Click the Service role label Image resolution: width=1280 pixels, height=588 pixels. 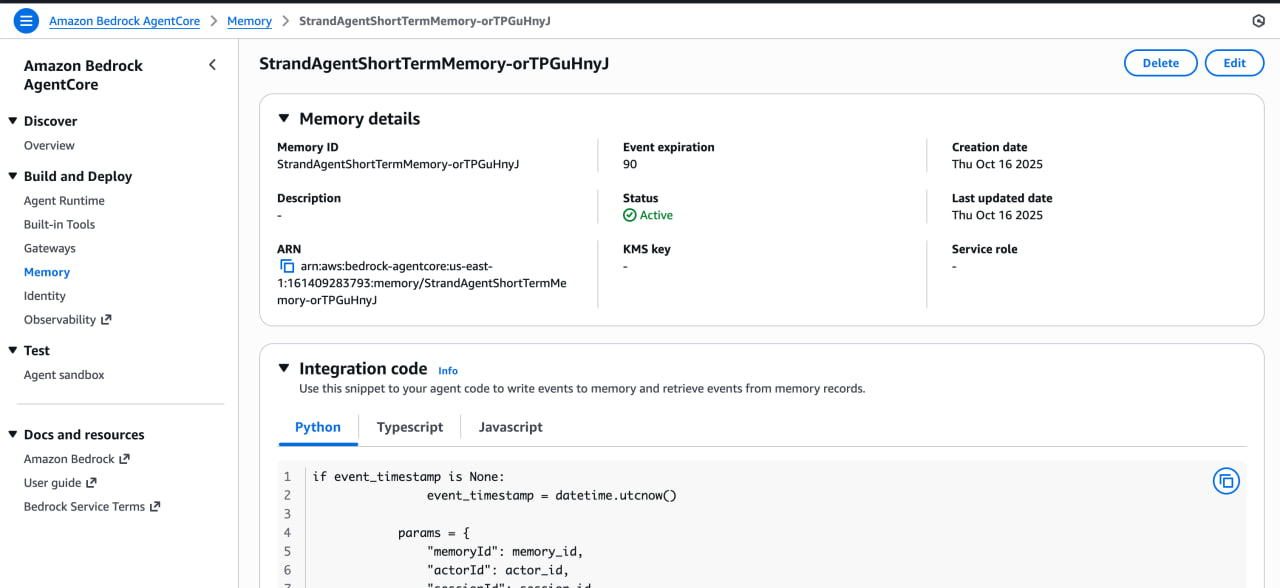(x=985, y=249)
